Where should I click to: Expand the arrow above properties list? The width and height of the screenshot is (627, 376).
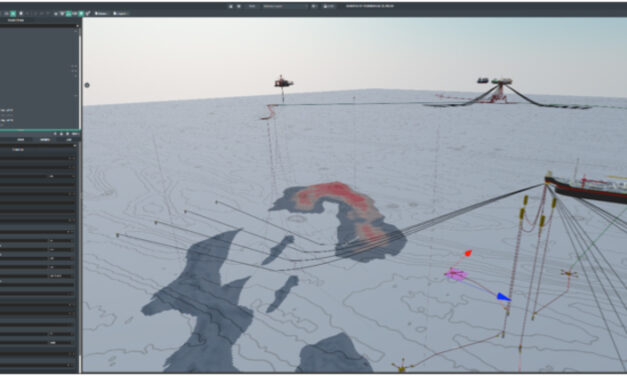(x=75, y=146)
